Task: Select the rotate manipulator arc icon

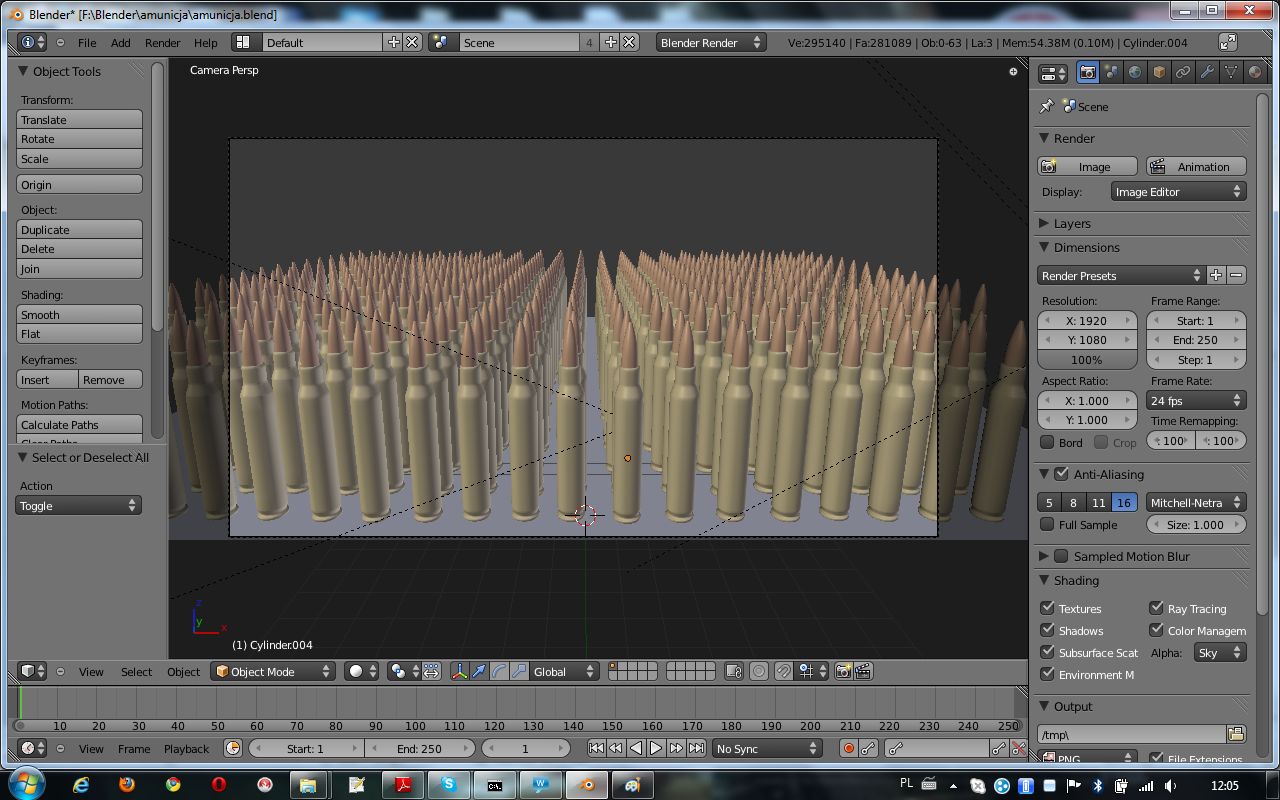Action: tap(499, 672)
